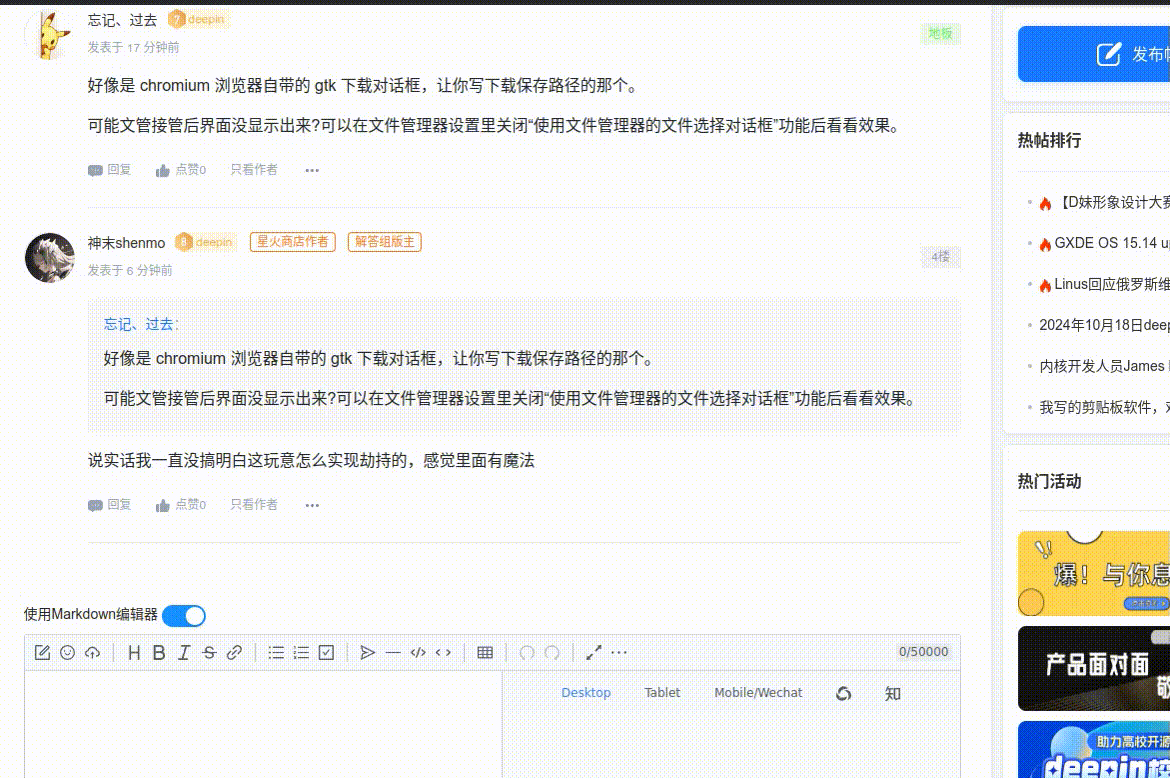Click into the Markdown editor text area
The height and width of the screenshot is (778, 1170).
point(263,724)
